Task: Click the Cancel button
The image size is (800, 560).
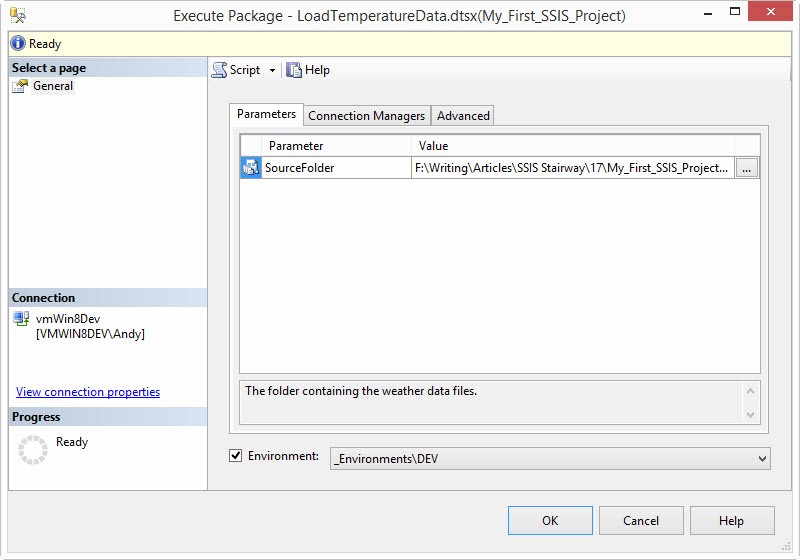Action: (x=641, y=520)
